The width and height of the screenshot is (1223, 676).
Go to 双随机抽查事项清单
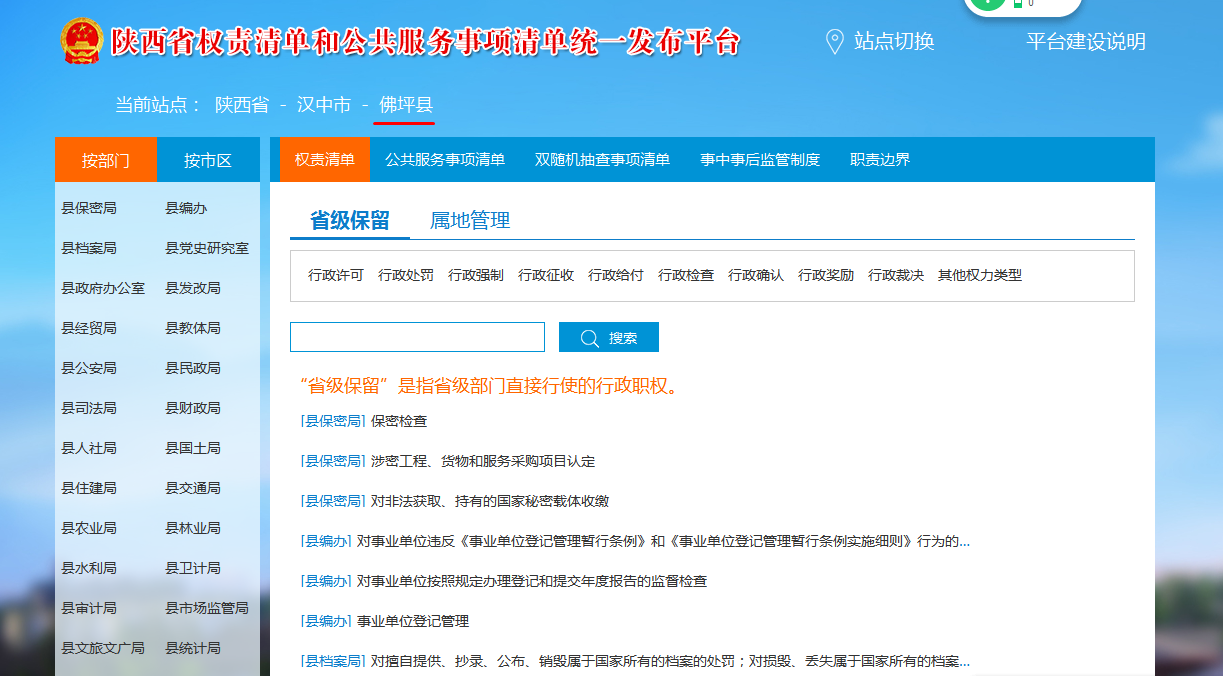coord(602,160)
